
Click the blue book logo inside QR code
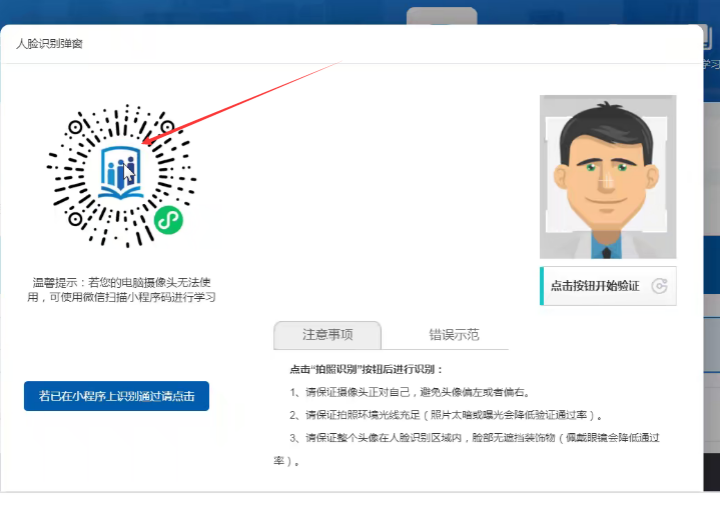(120, 172)
